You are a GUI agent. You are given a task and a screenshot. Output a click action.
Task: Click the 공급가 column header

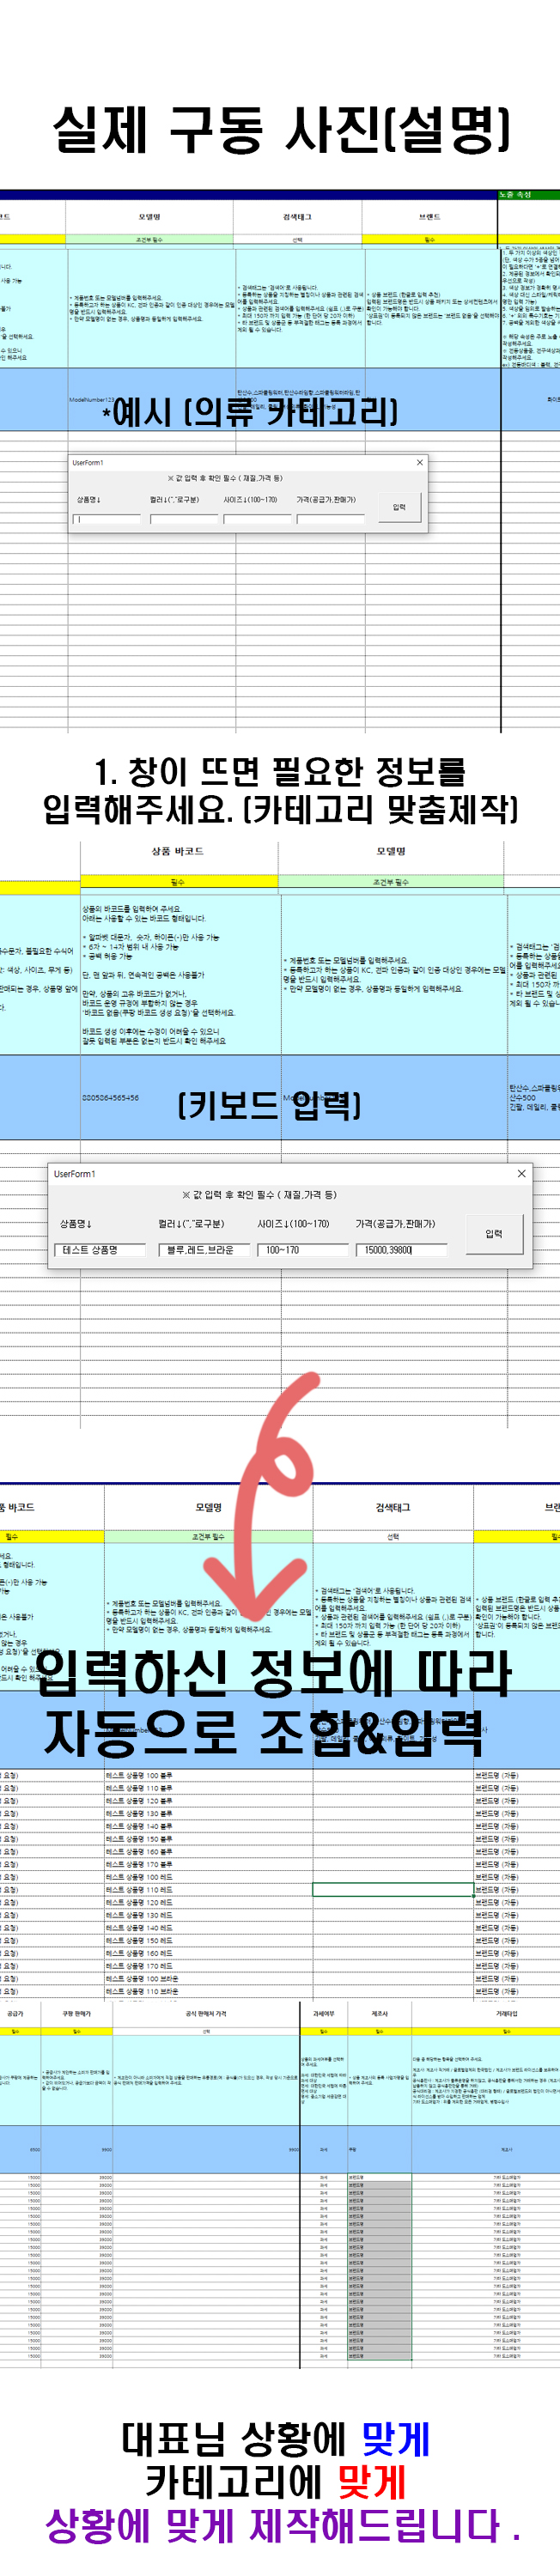click(15, 2013)
